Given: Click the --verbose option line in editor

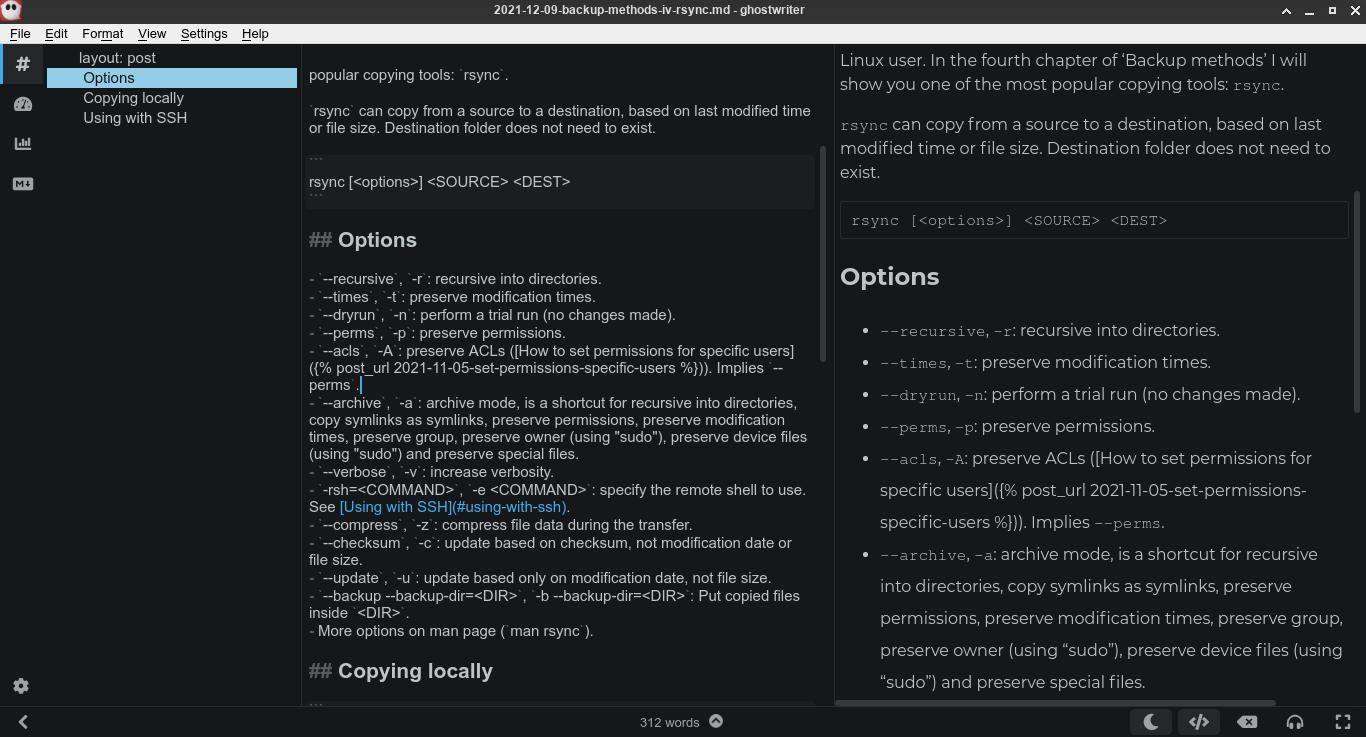Looking at the screenshot, I should pos(431,472).
